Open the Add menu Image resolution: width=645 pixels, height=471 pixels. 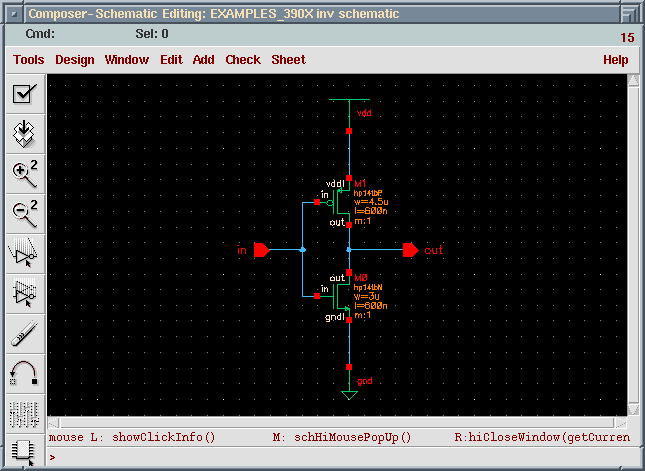[x=204, y=60]
